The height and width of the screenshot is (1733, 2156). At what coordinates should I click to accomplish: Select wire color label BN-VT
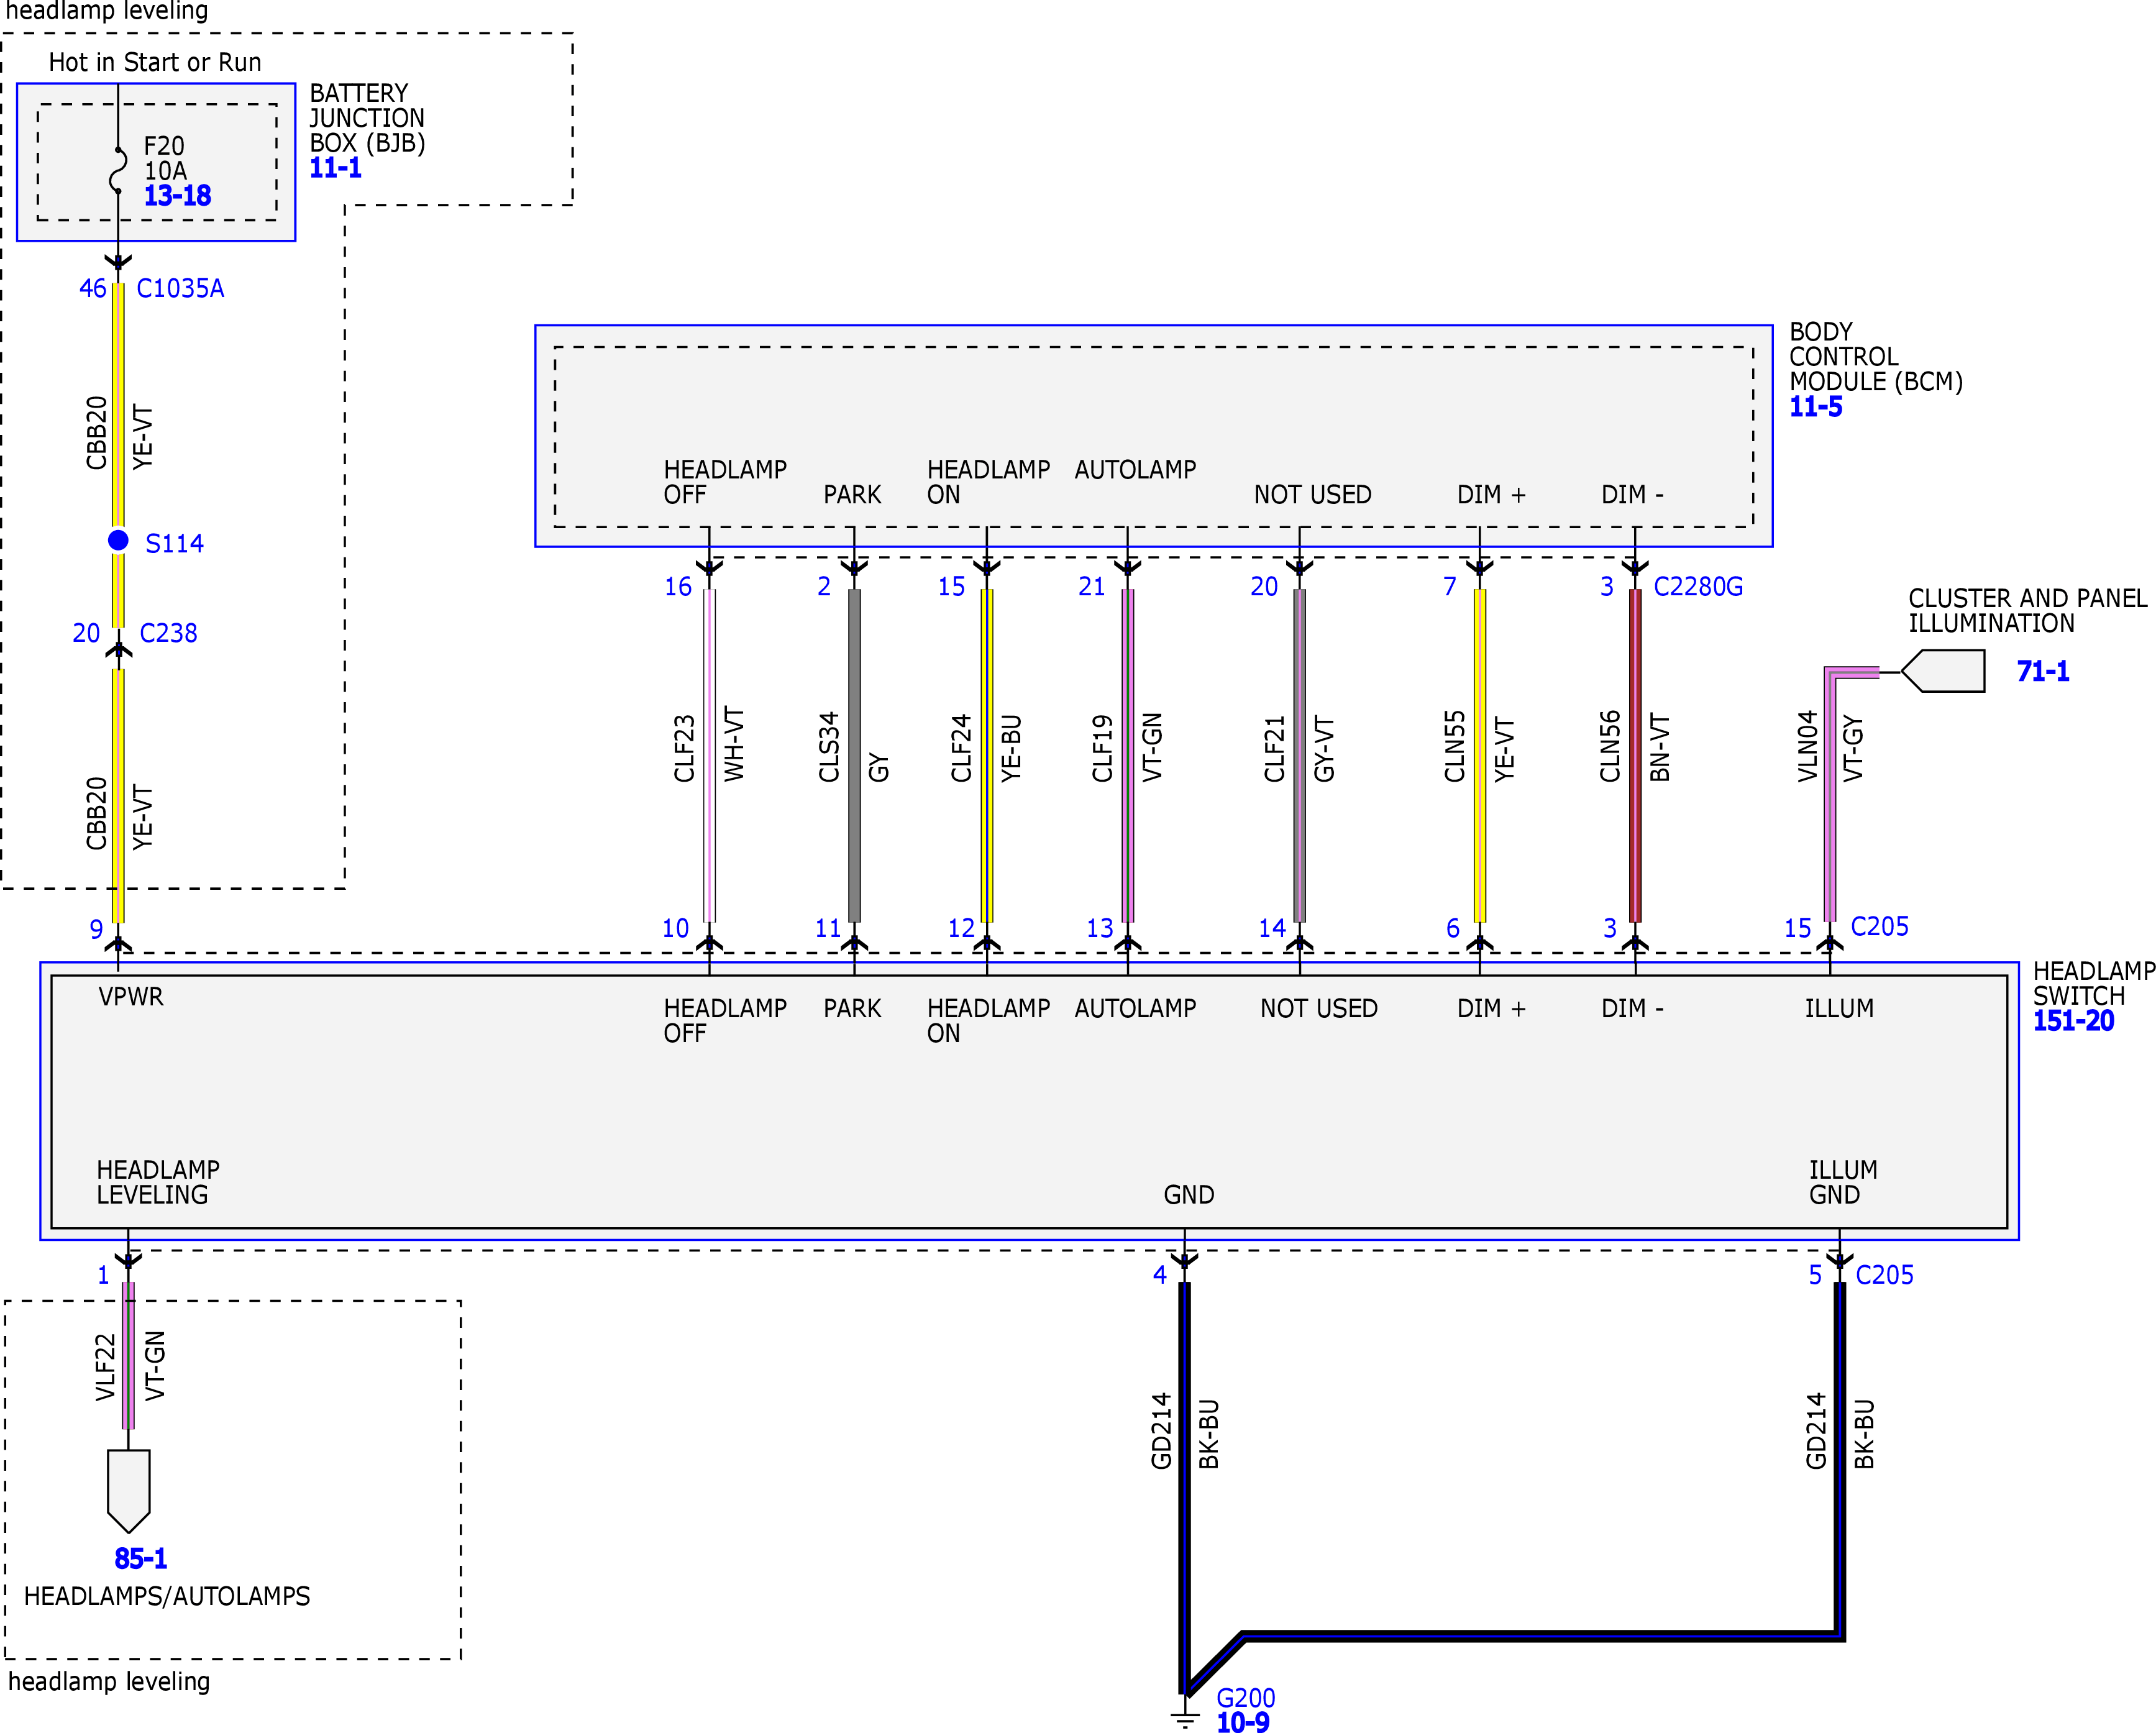coord(1659,747)
